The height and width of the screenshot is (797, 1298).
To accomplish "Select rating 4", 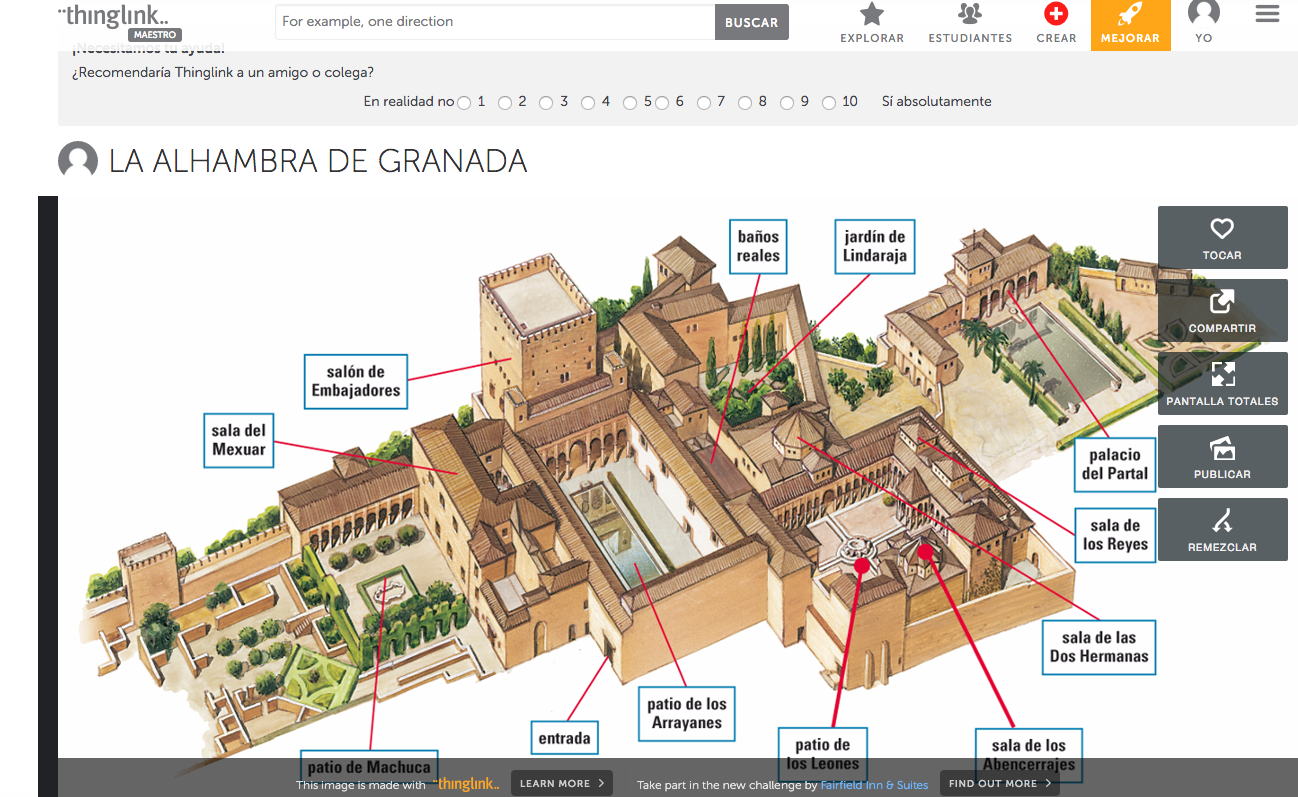I will [x=588, y=102].
